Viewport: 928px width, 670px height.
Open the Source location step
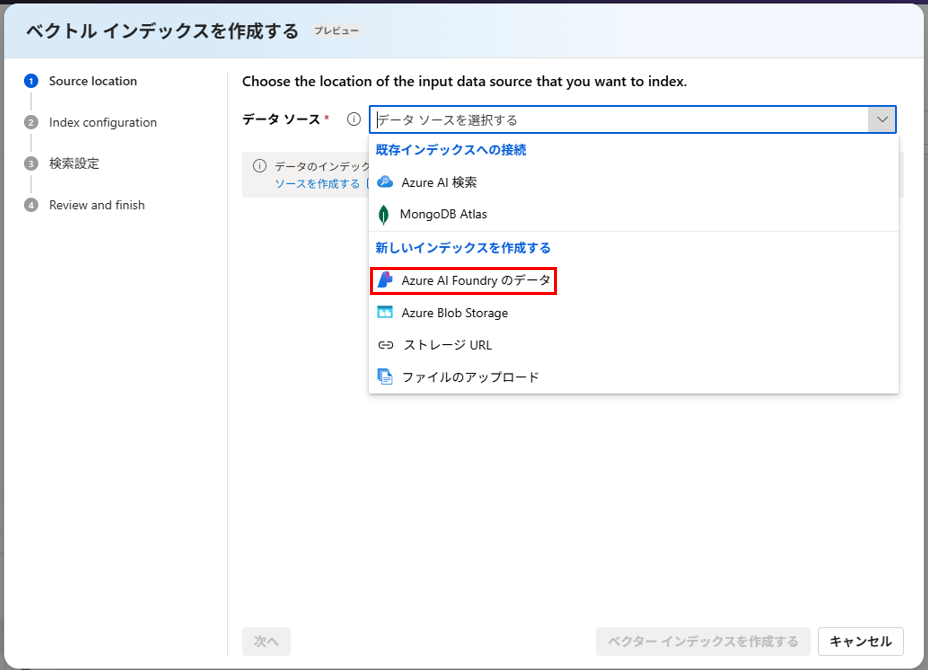point(93,81)
